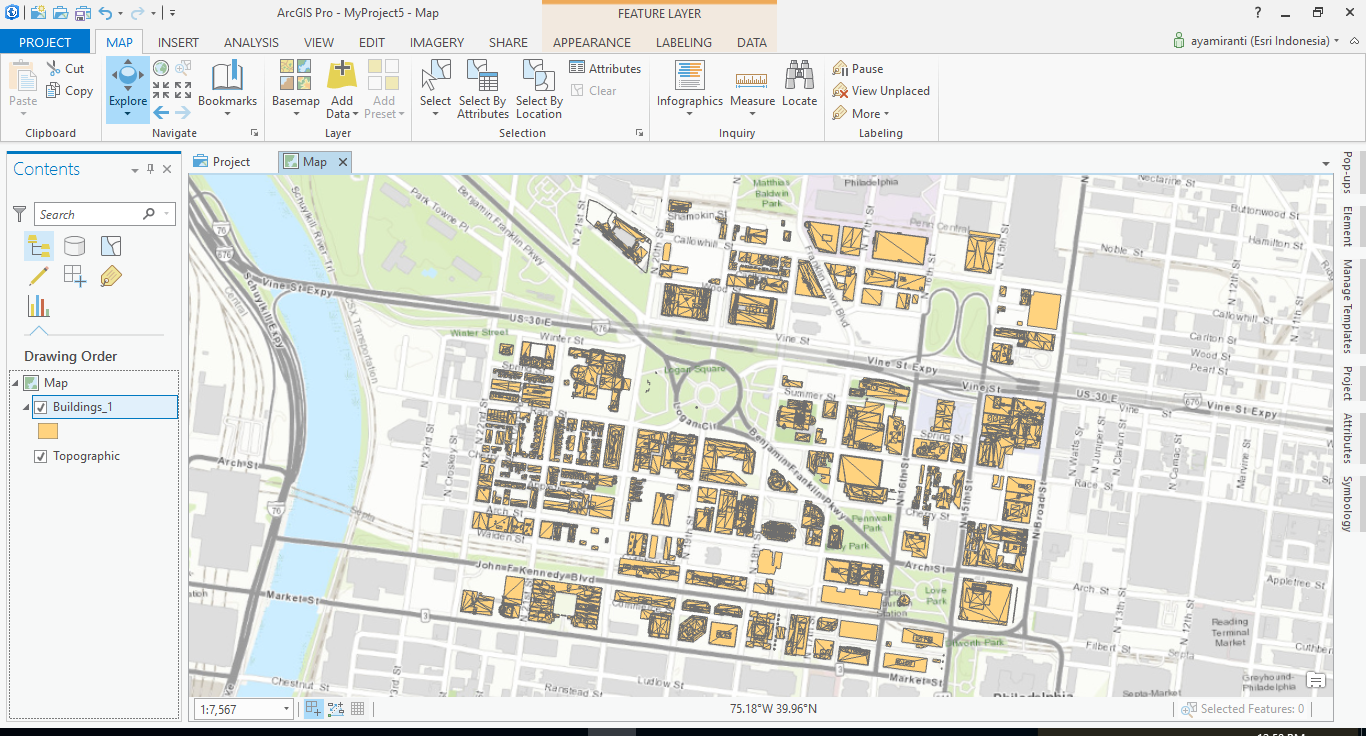
Task: Click the filter funnel icon in Contents
Action: click(19, 214)
